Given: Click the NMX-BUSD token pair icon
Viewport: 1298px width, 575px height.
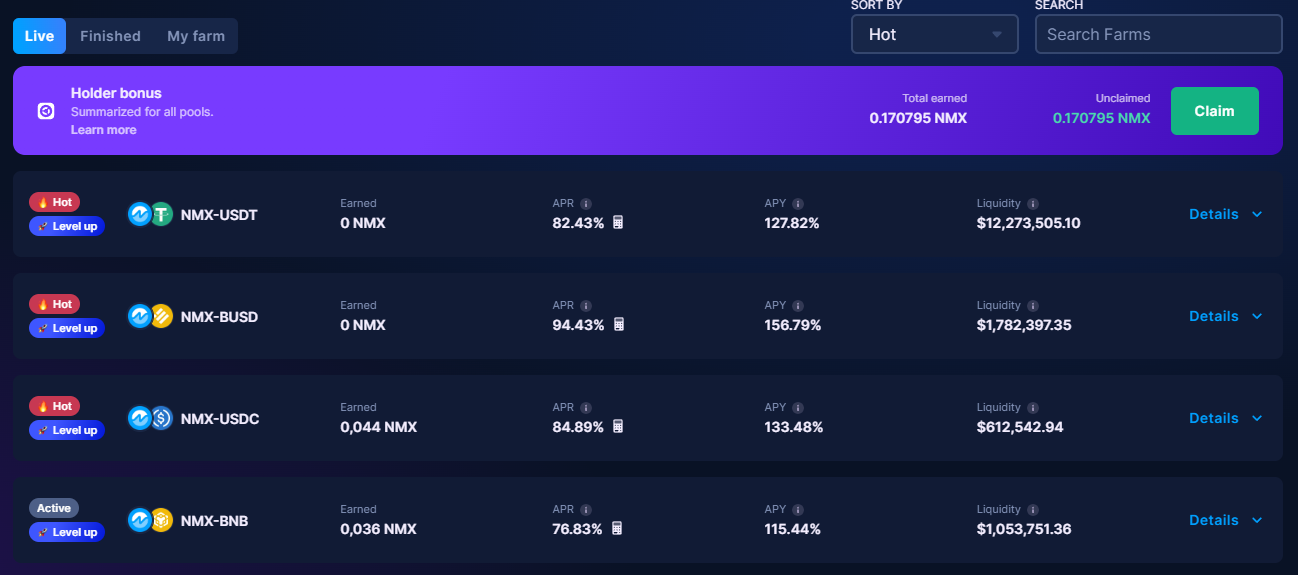Looking at the screenshot, I should click(x=151, y=316).
